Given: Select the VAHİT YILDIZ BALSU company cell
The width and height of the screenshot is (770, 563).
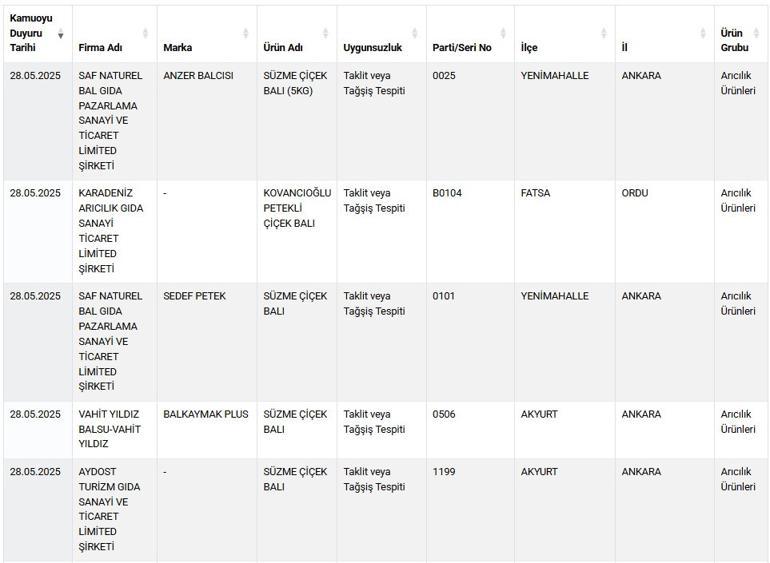Looking at the screenshot, I should tap(110, 428).
